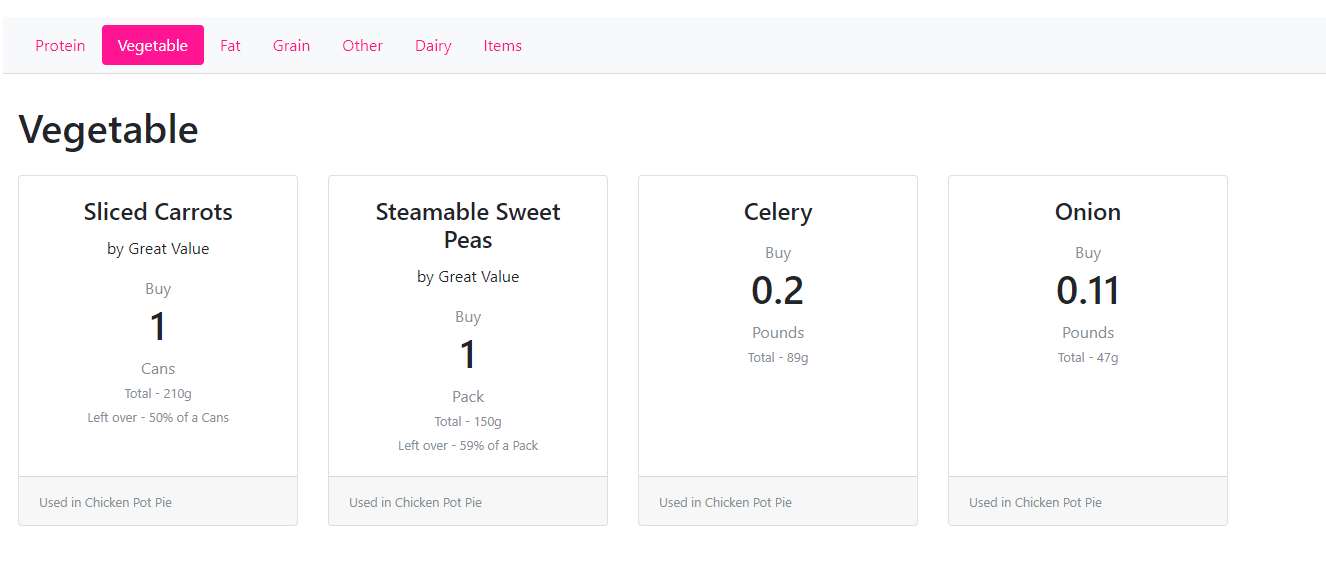1326x567 pixels.
Task: View the Items tab
Action: [502, 46]
